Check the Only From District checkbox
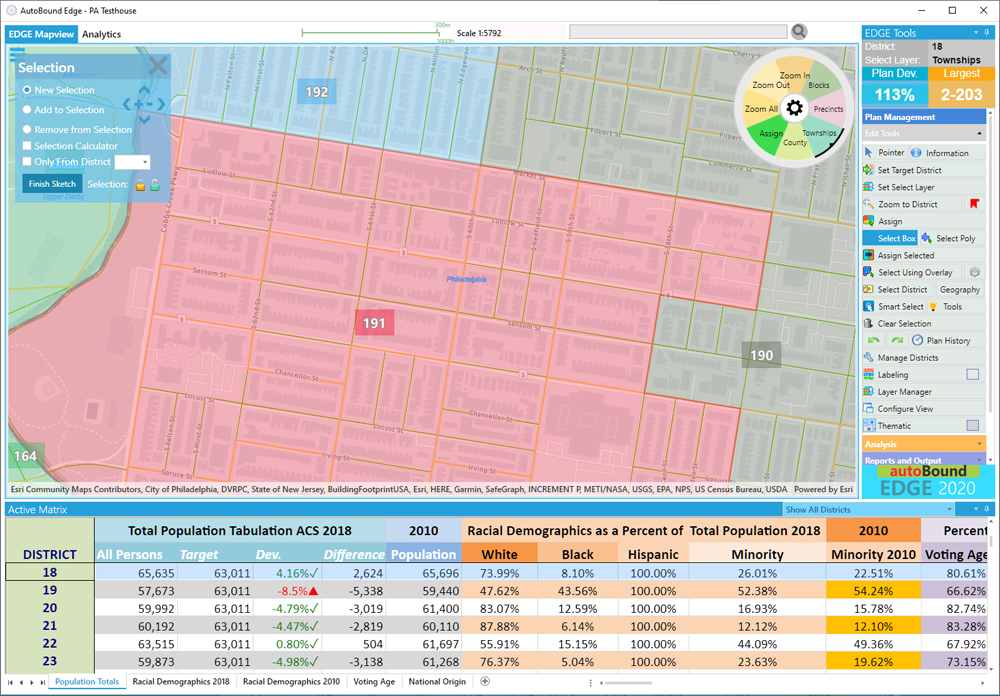 tap(27, 162)
